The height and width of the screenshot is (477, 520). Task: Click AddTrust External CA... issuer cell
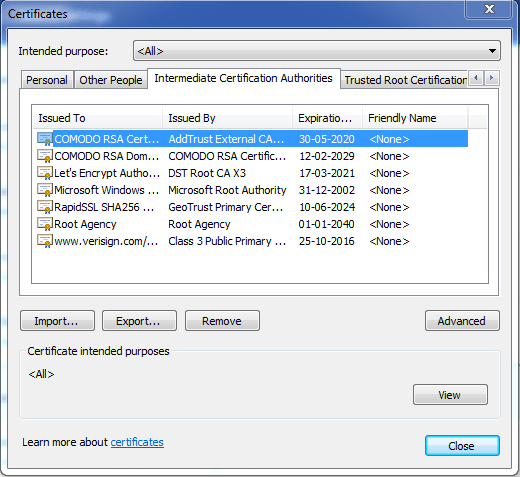[x=226, y=139]
